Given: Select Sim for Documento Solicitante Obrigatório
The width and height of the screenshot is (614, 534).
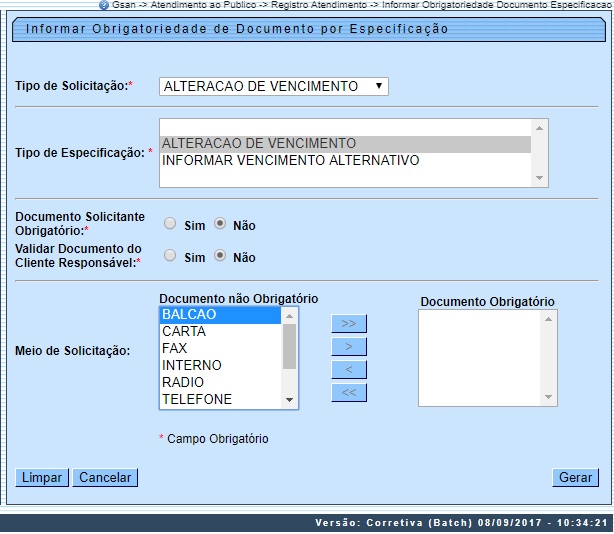Looking at the screenshot, I should coord(170,224).
